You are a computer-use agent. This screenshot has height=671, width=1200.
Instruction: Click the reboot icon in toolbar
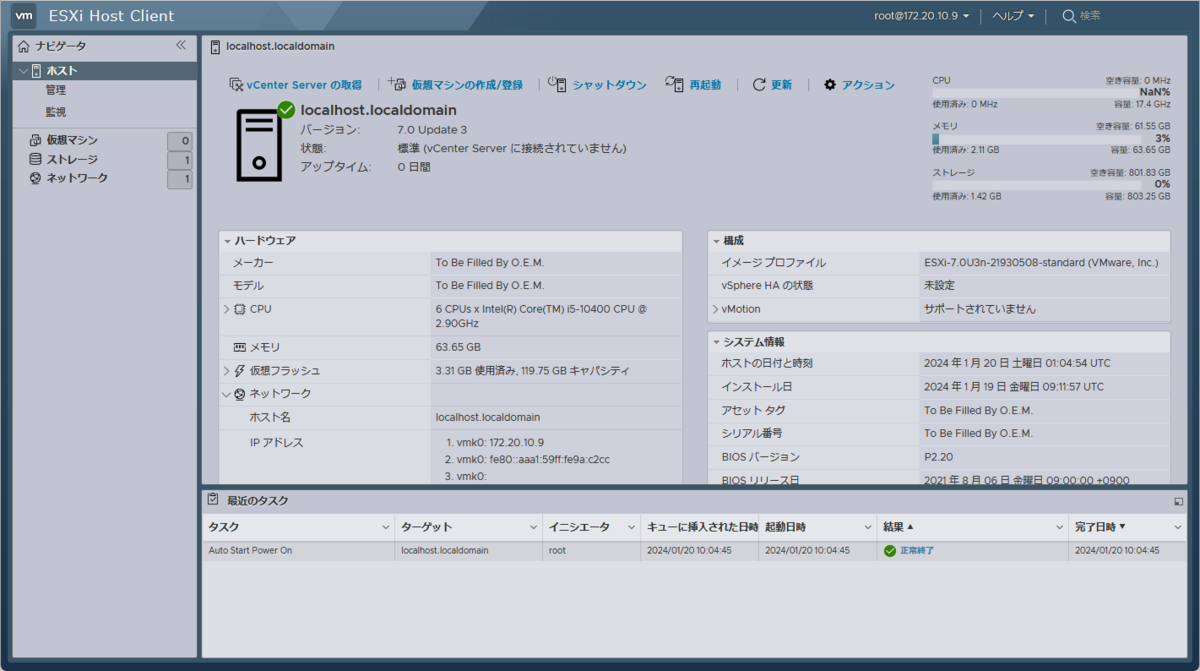coord(674,85)
